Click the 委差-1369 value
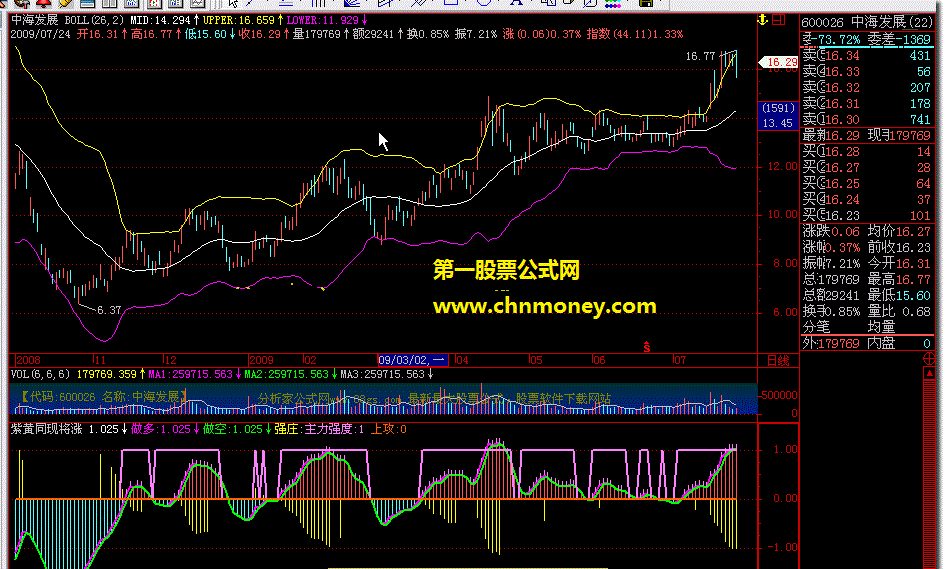Image resolution: width=946 pixels, height=569 pixels. [899, 39]
